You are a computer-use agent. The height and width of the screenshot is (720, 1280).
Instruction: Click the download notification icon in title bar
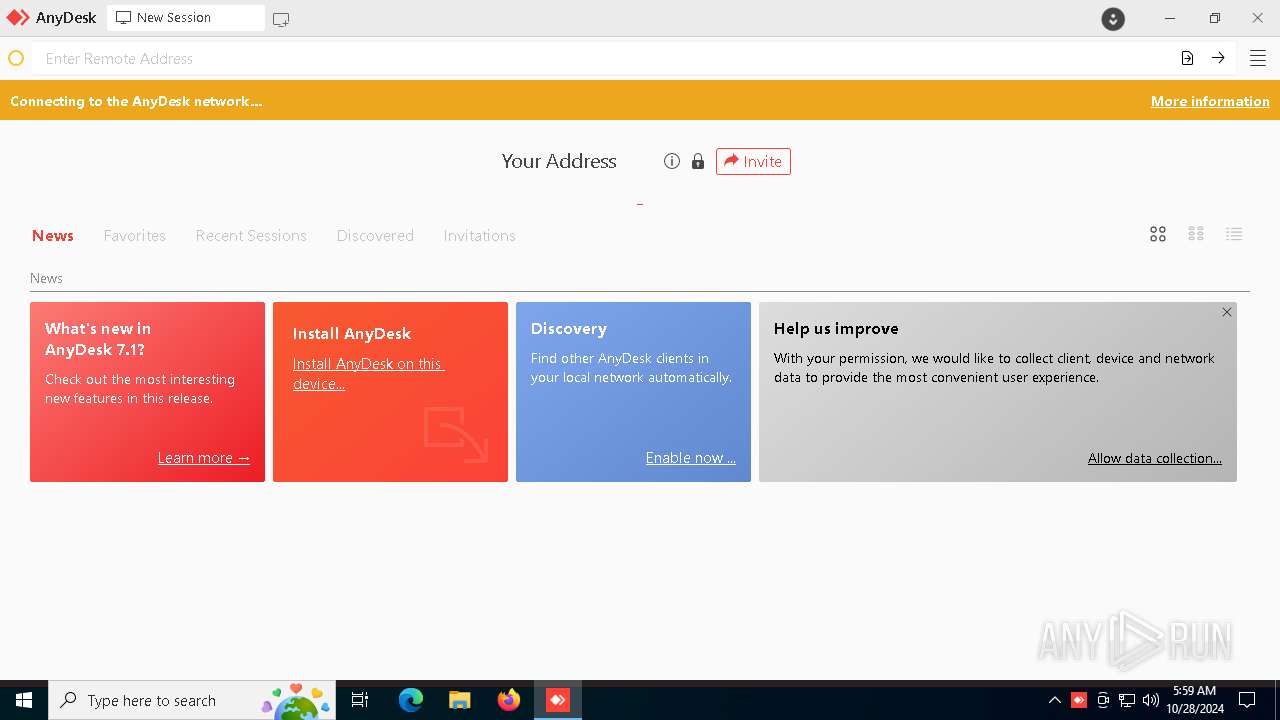[1113, 18]
